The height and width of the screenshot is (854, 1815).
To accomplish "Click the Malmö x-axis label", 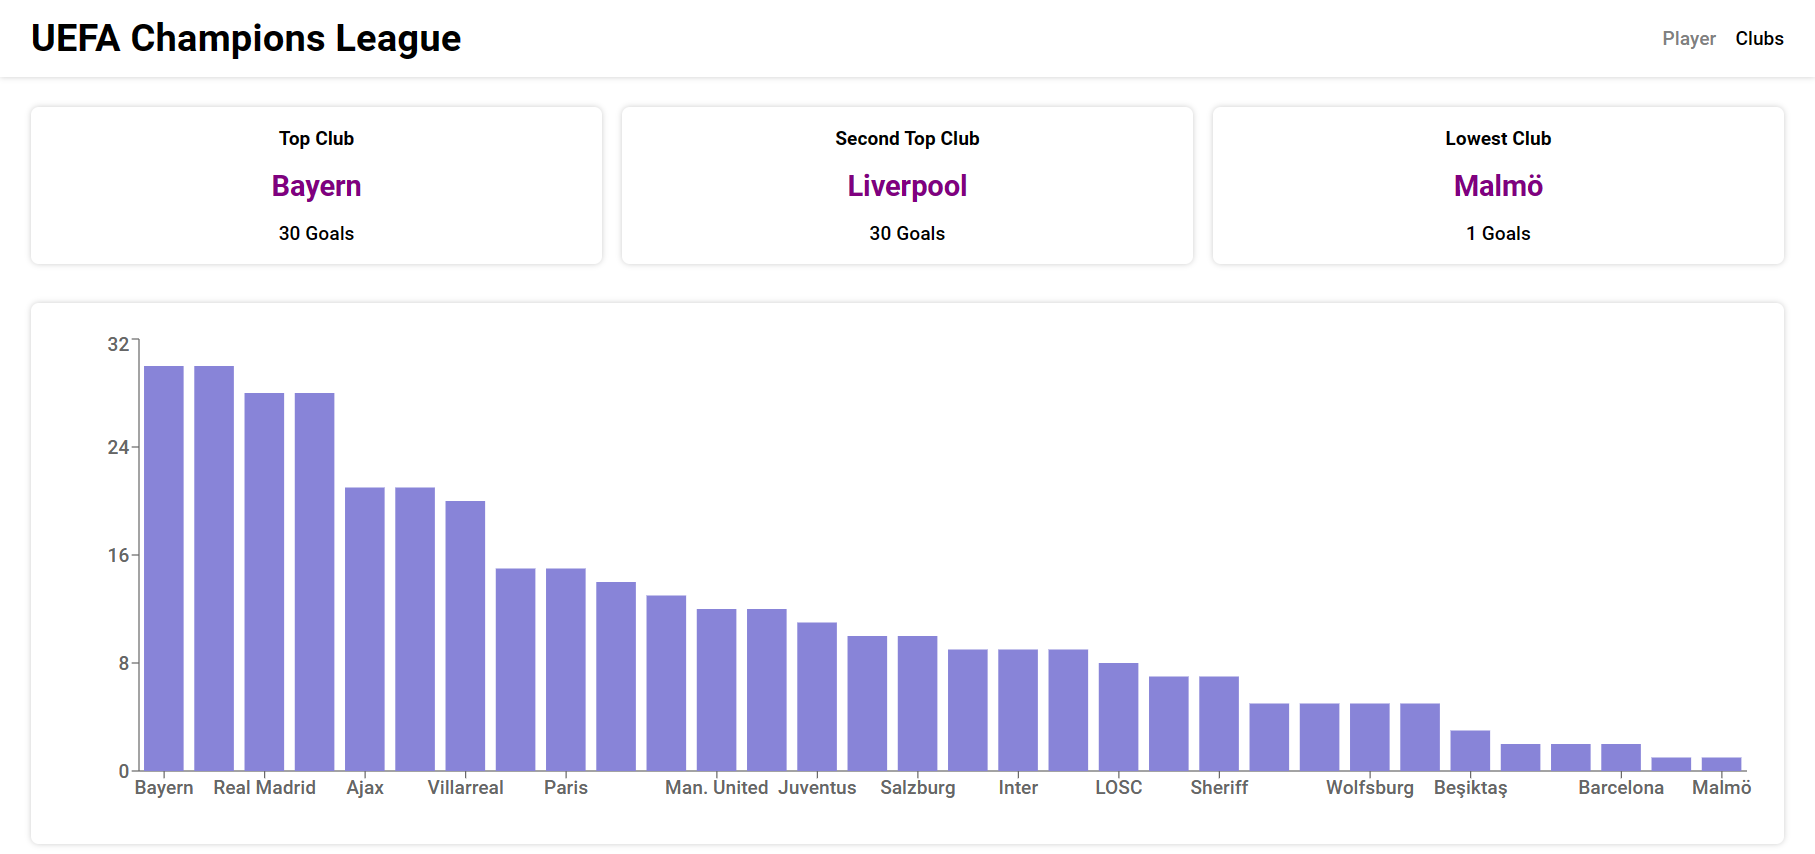I will coord(1721,788).
